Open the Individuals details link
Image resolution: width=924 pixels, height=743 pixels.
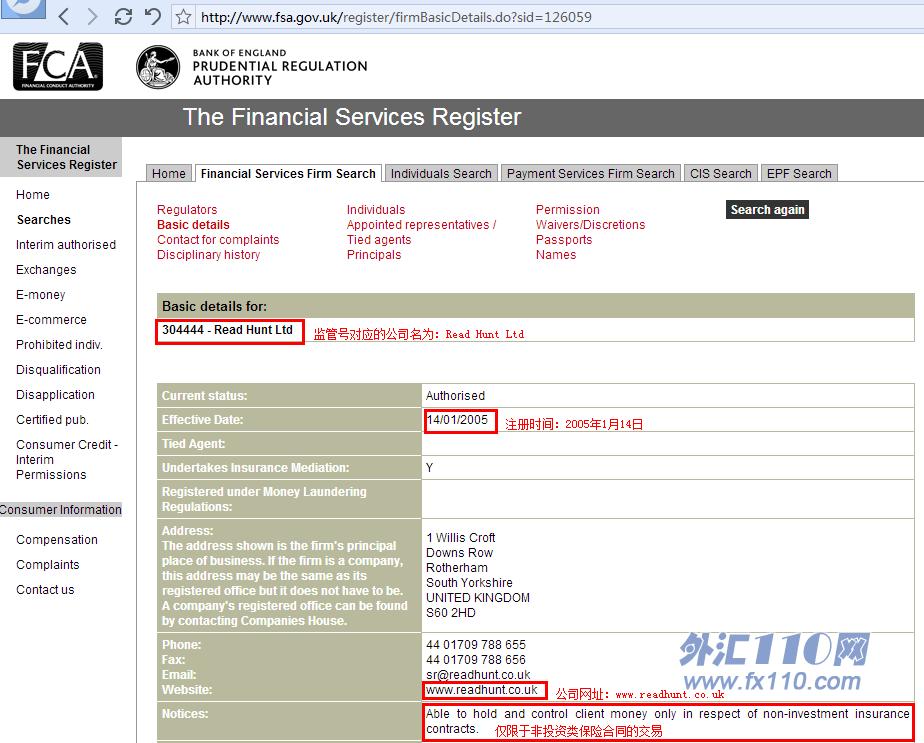[376, 210]
